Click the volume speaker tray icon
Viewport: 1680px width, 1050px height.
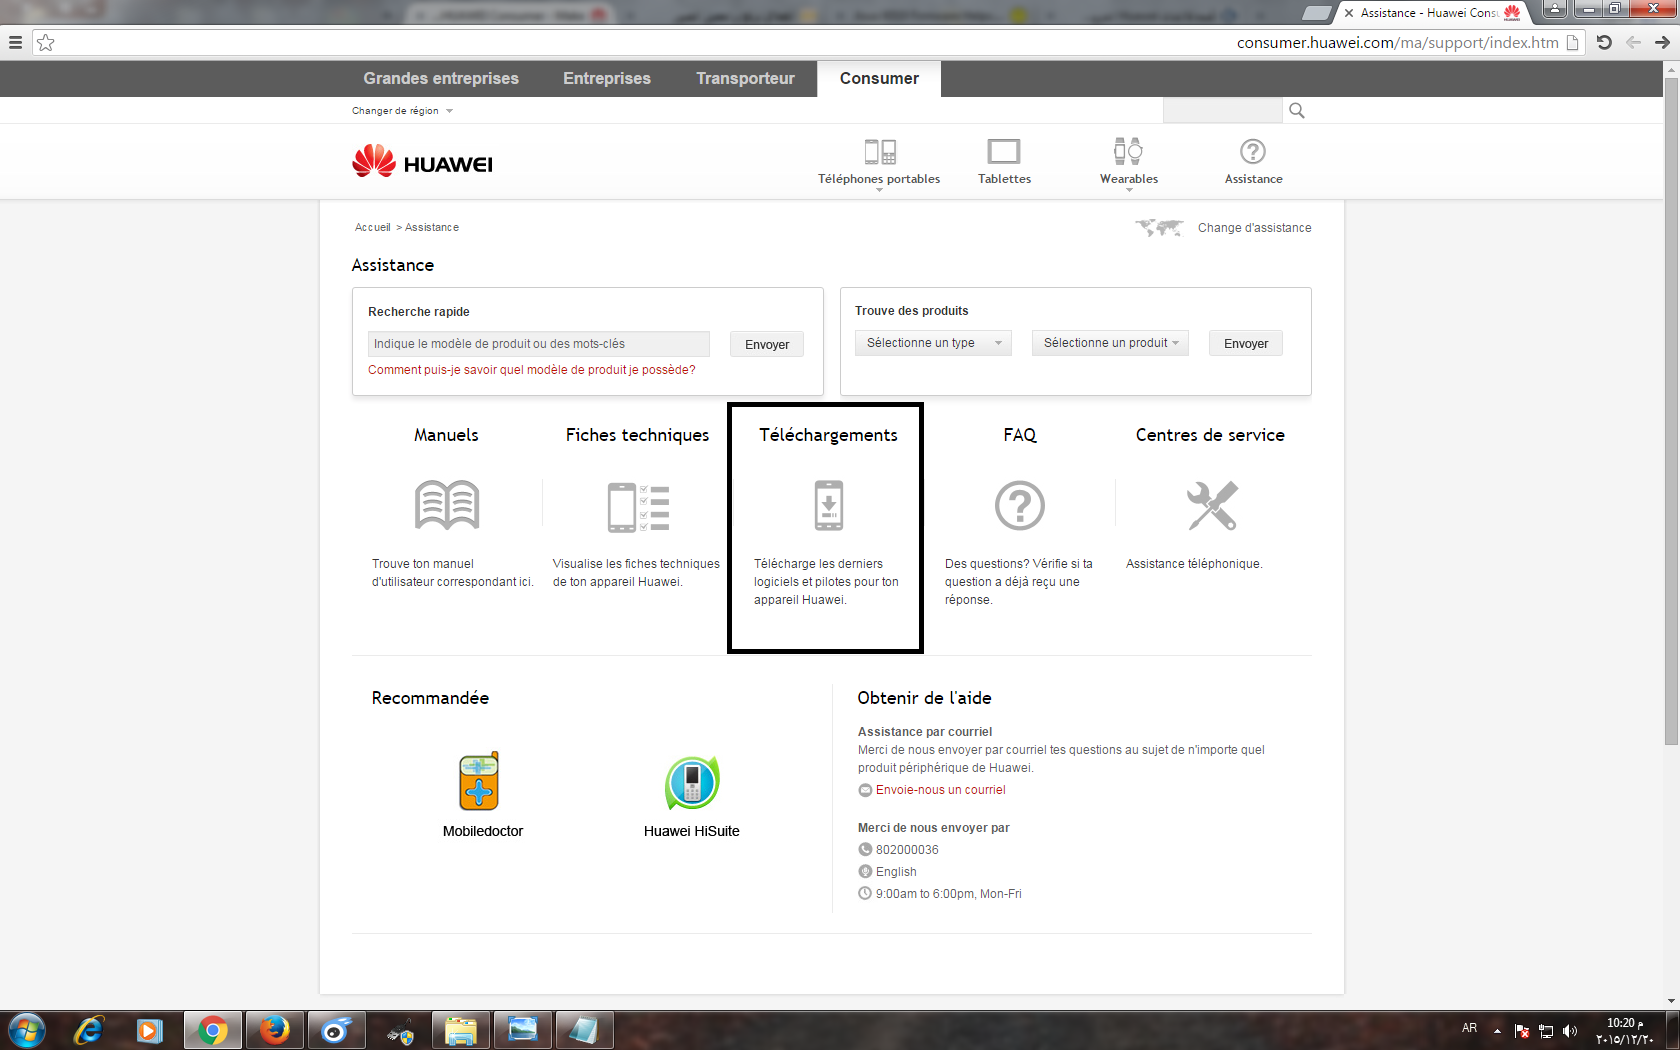(x=1570, y=1031)
